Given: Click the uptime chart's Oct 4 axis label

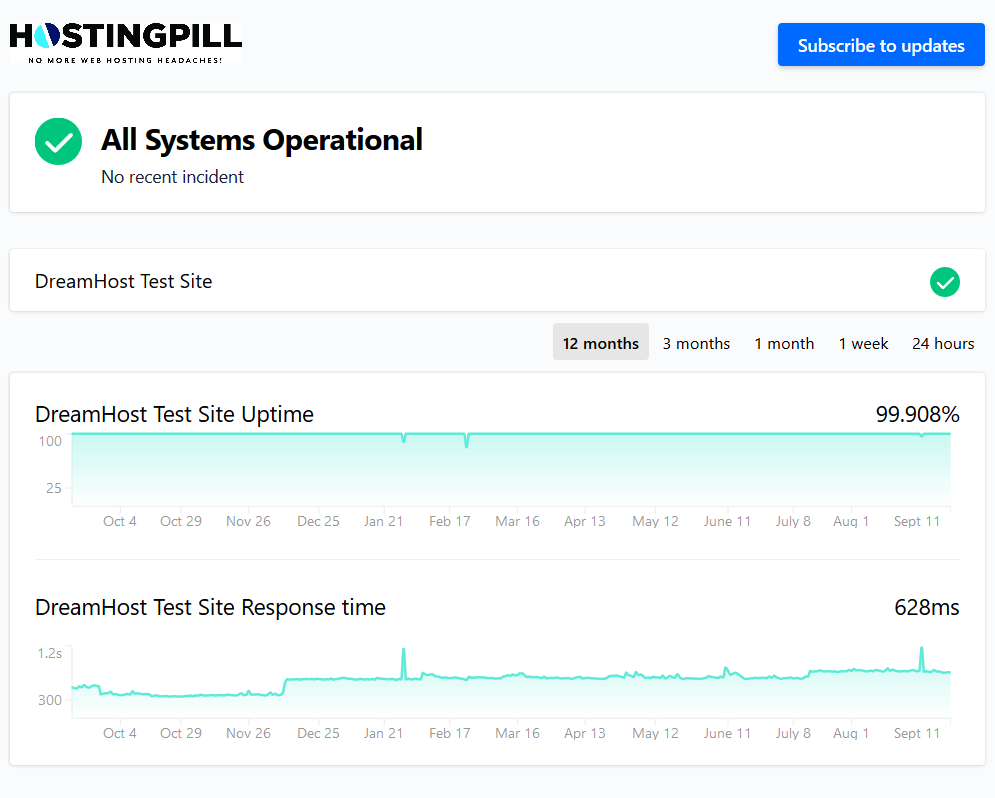Looking at the screenshot, I should [120, 521].
